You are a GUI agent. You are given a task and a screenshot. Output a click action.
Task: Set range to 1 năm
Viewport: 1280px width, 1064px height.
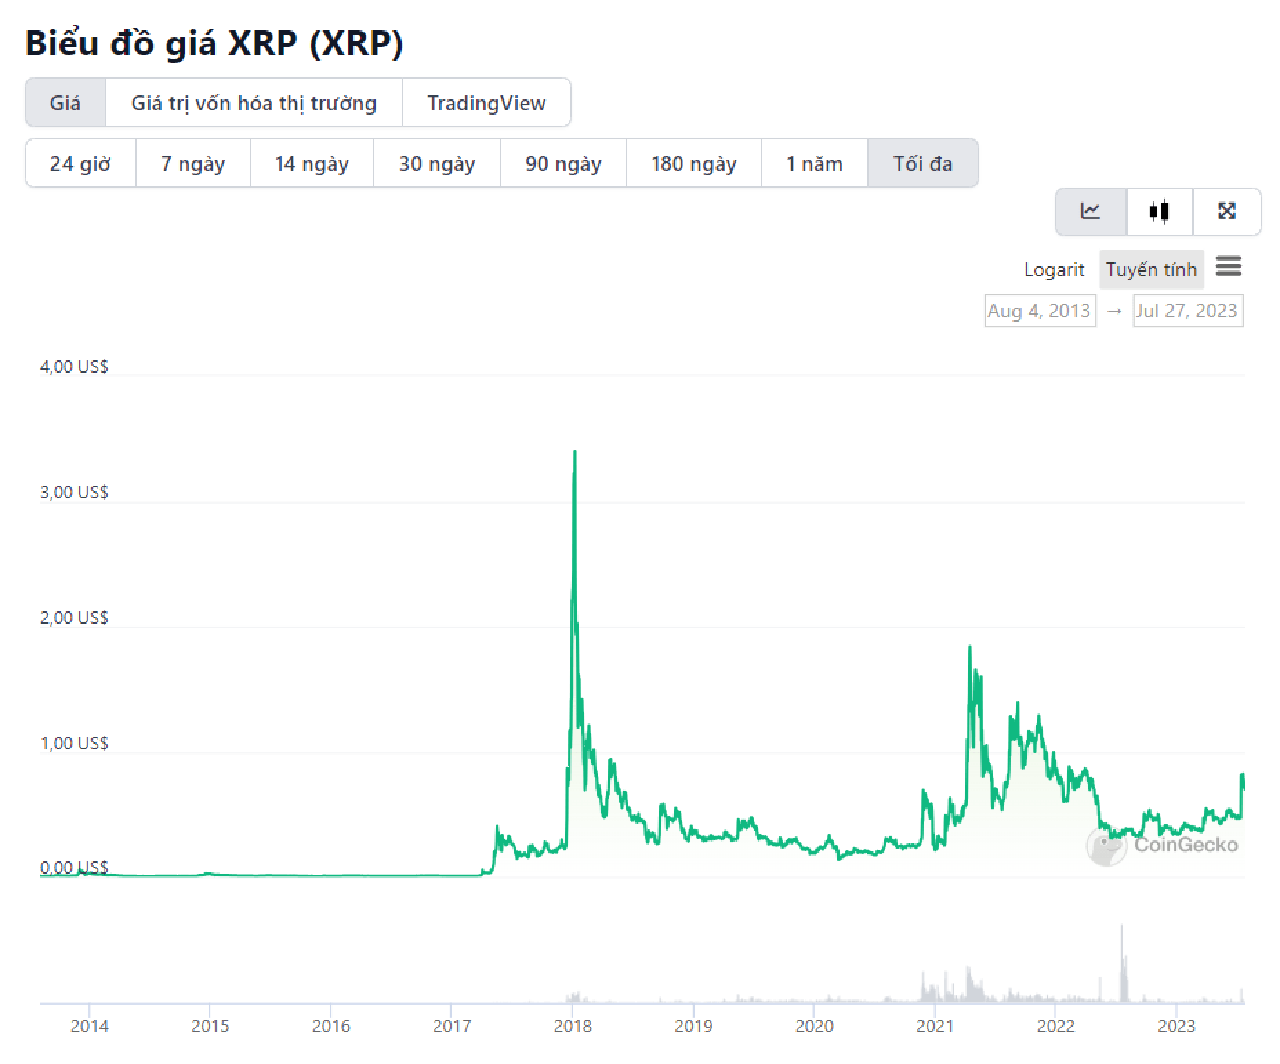point(814,163)
